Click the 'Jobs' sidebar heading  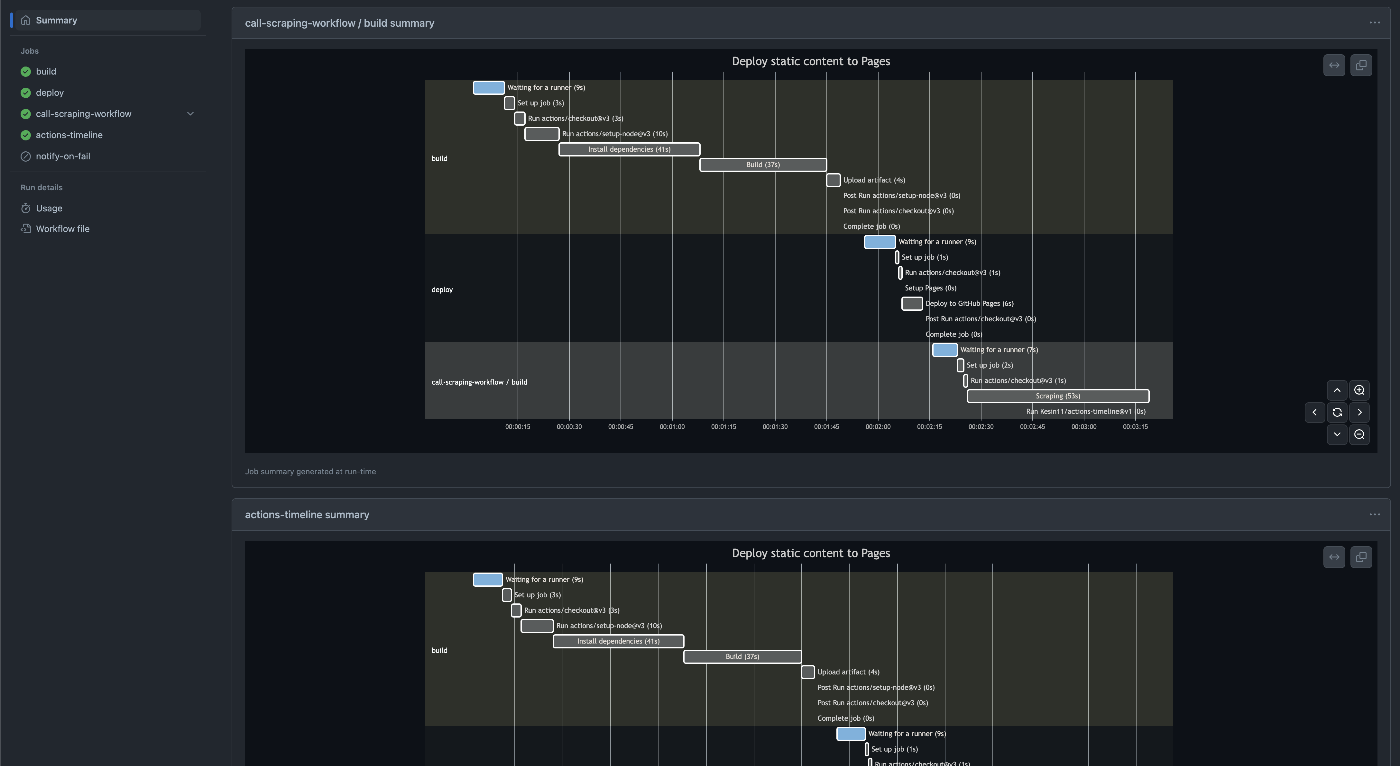pos(29,51)
